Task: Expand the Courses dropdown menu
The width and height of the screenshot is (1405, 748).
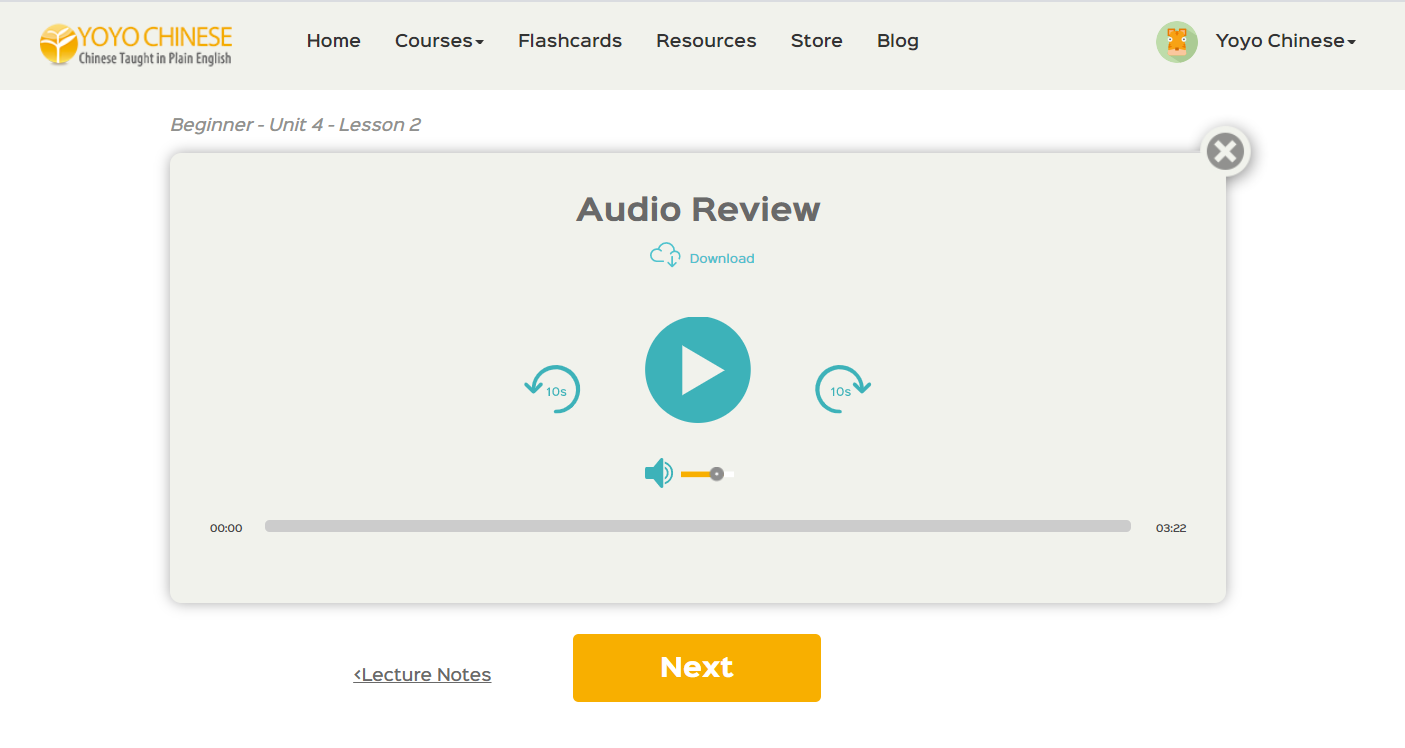Action: click(439, 41)
